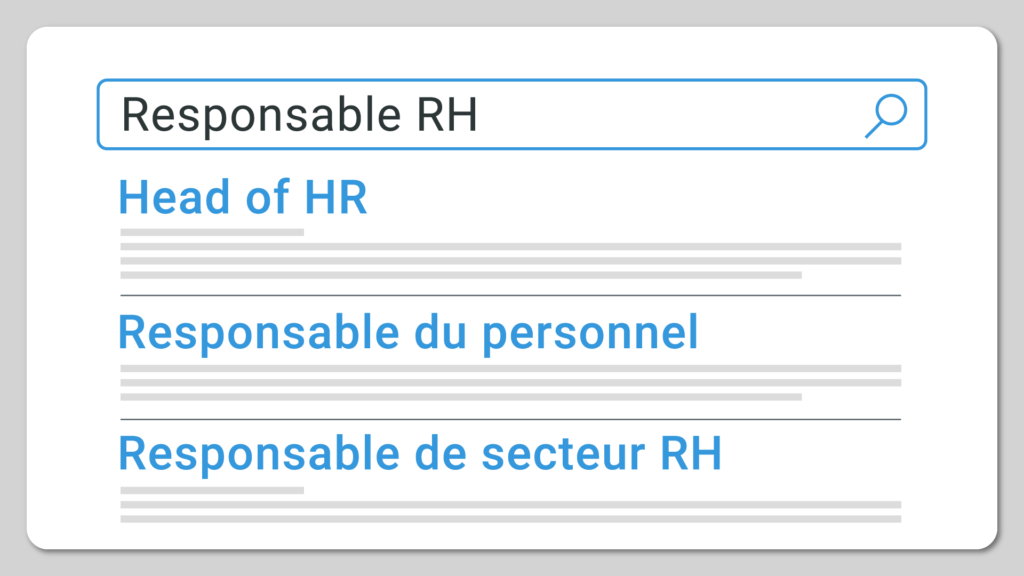Open the "Responsable de secteur RH" result
Screen dimensions: 1024x576
pyautogui.click(x=420, y=453)
